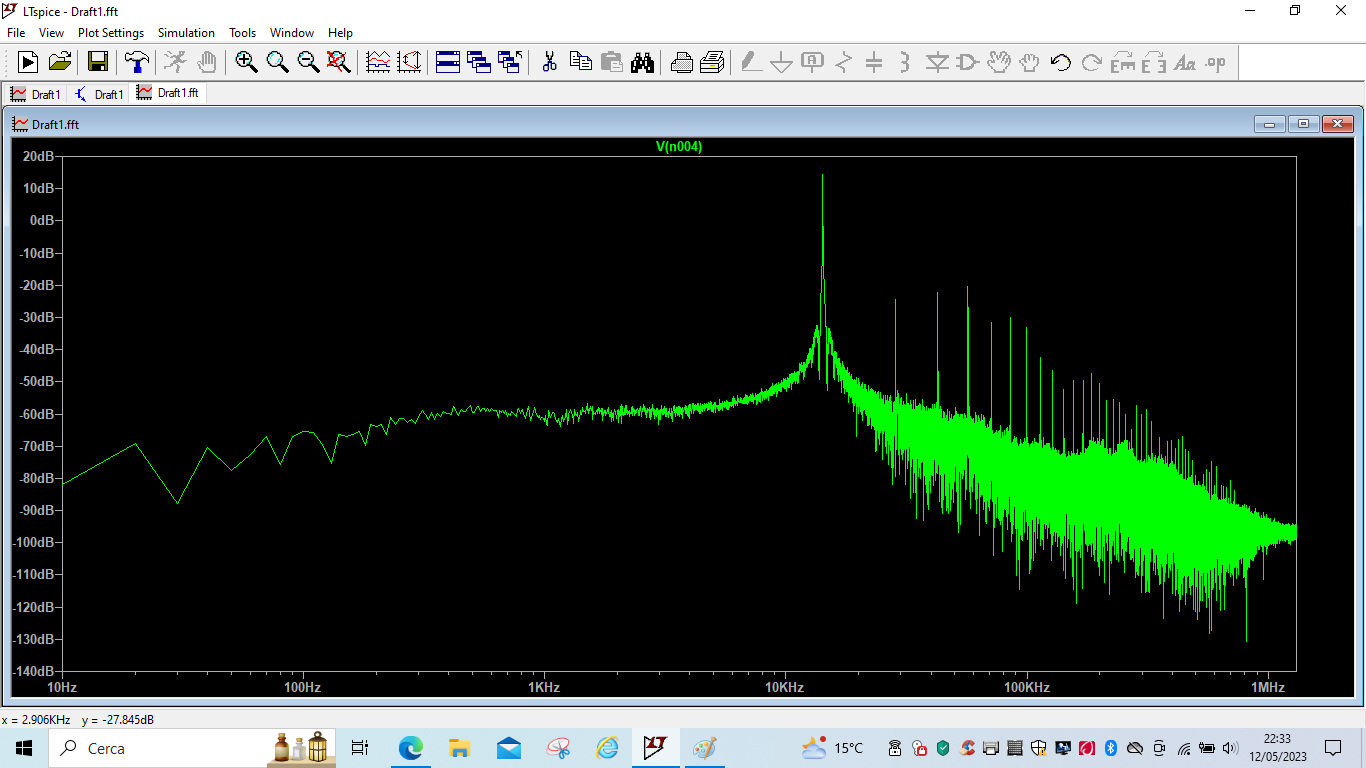This screenshot has width=1366, height=768.
Task: Select the Draft1.fft tab
Action: click(168, 93)
